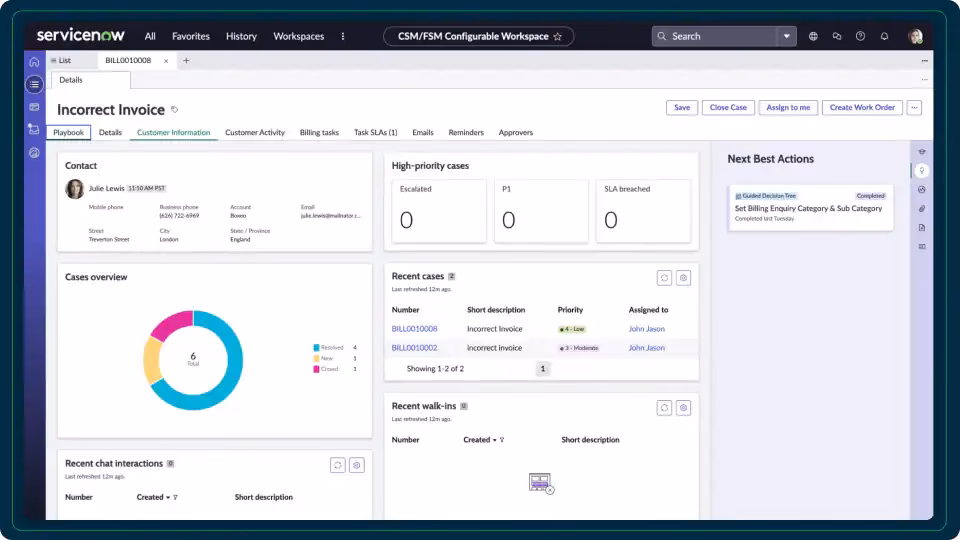
Task: Open the Guided Decision Tree action card
Action: [810, 208]
